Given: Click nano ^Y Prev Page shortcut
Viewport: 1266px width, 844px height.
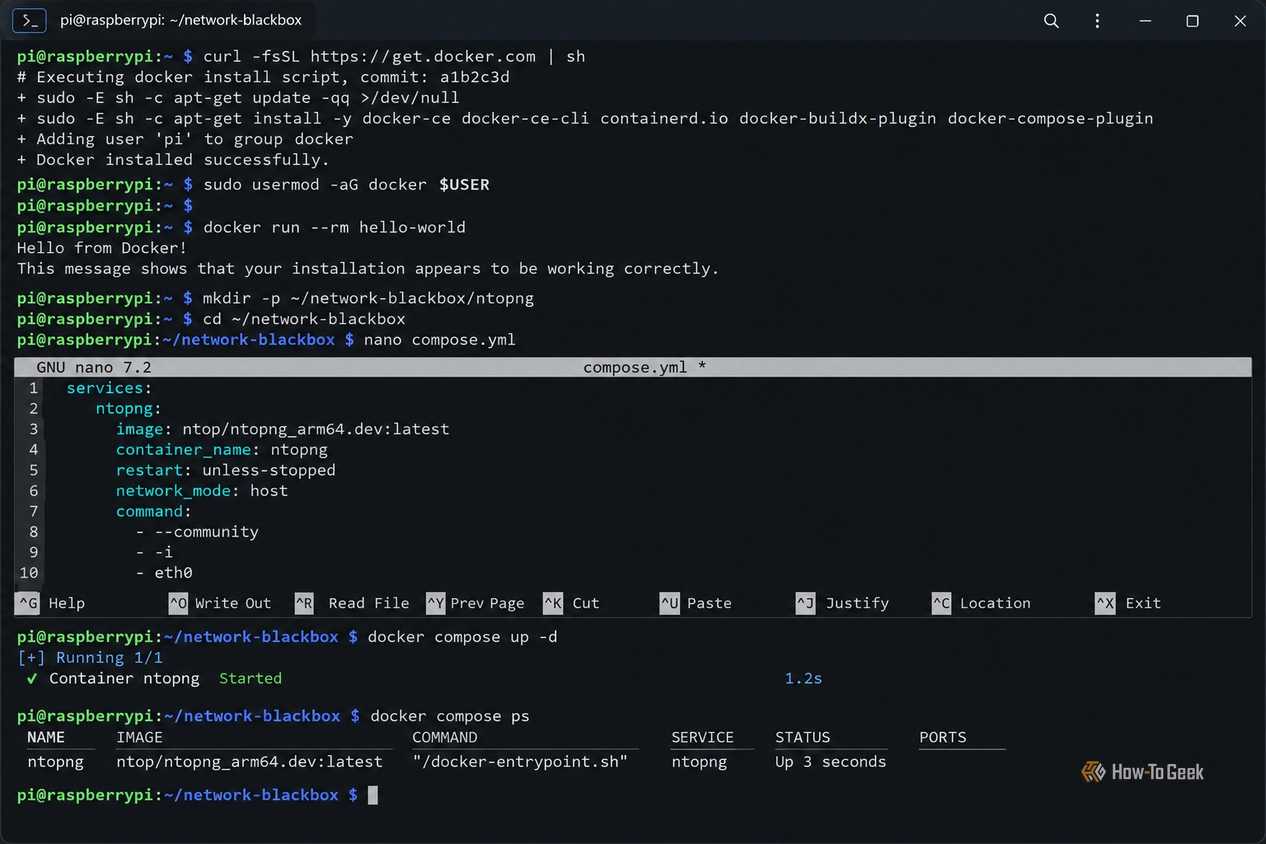Looking at the screenshot, I should pyautogui.click(x=475, y=603).
